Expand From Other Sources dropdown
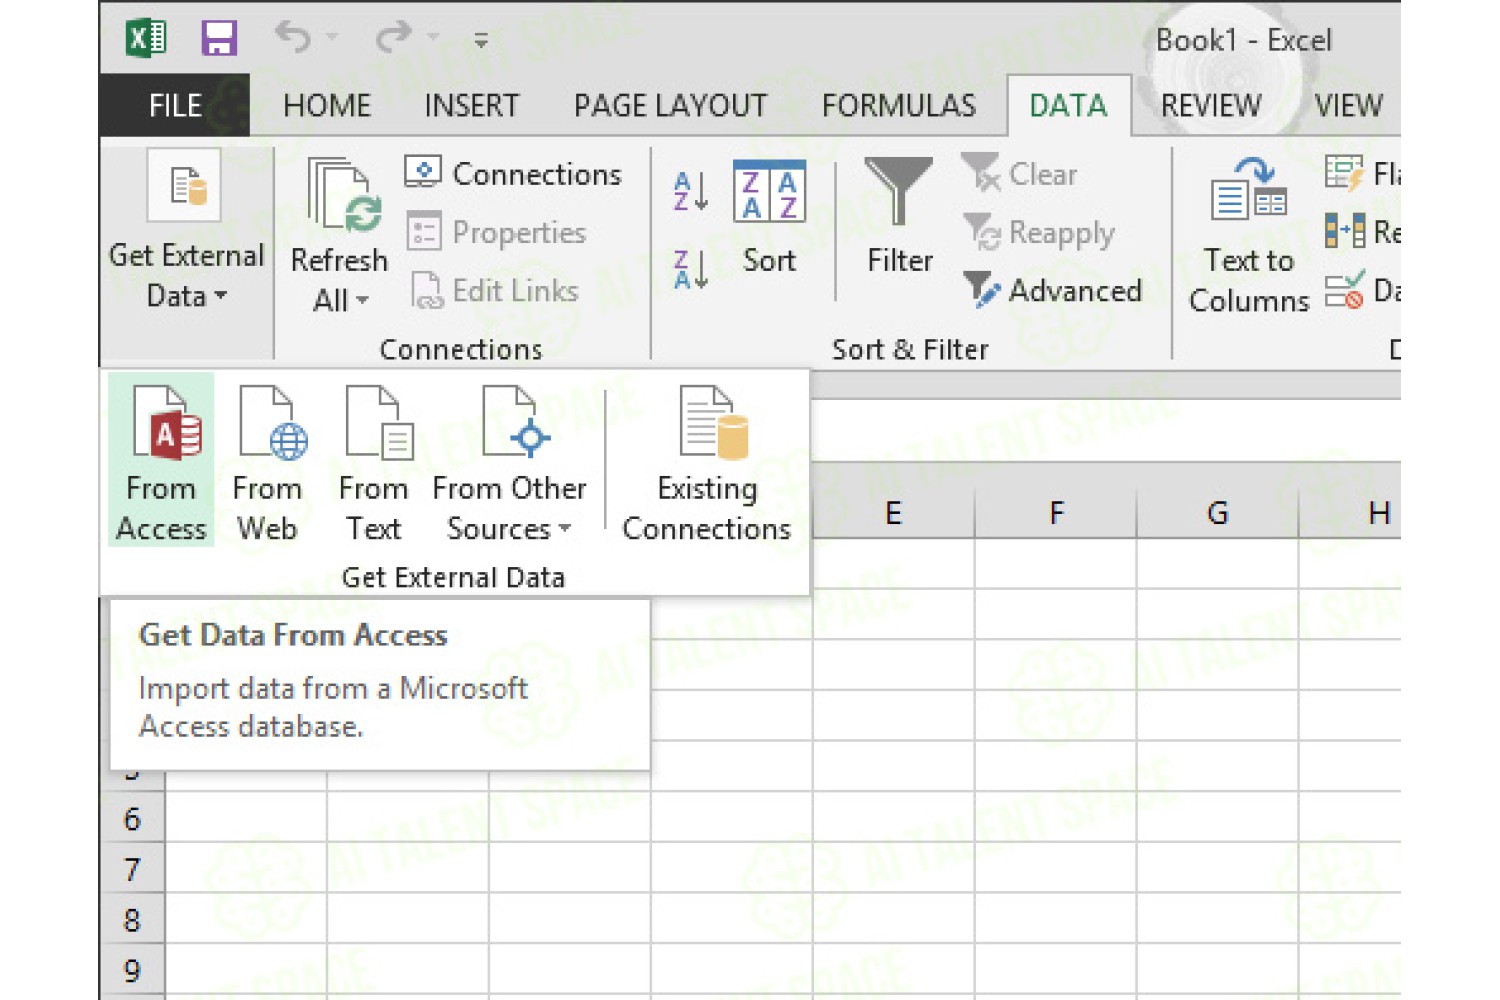Screen dimensions: 1500x1000 click(509, 463)
